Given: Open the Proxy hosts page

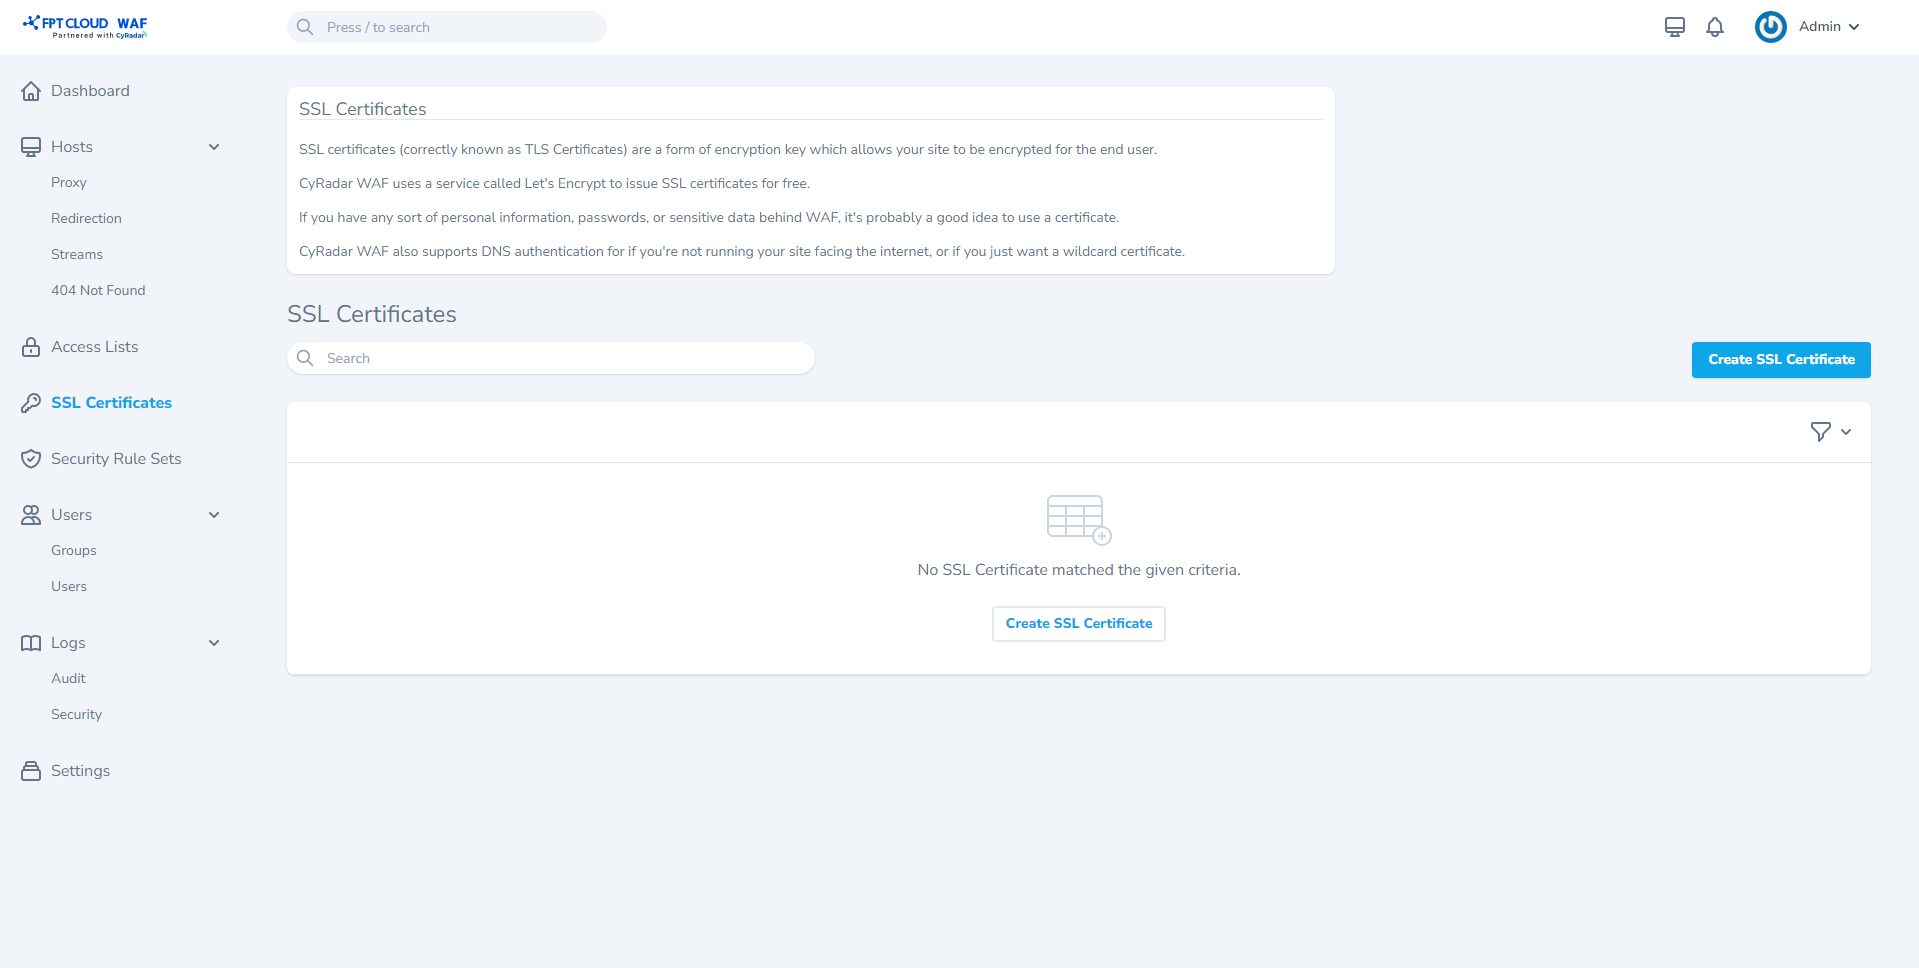Looking at the screenshot, I should (69, 183).
